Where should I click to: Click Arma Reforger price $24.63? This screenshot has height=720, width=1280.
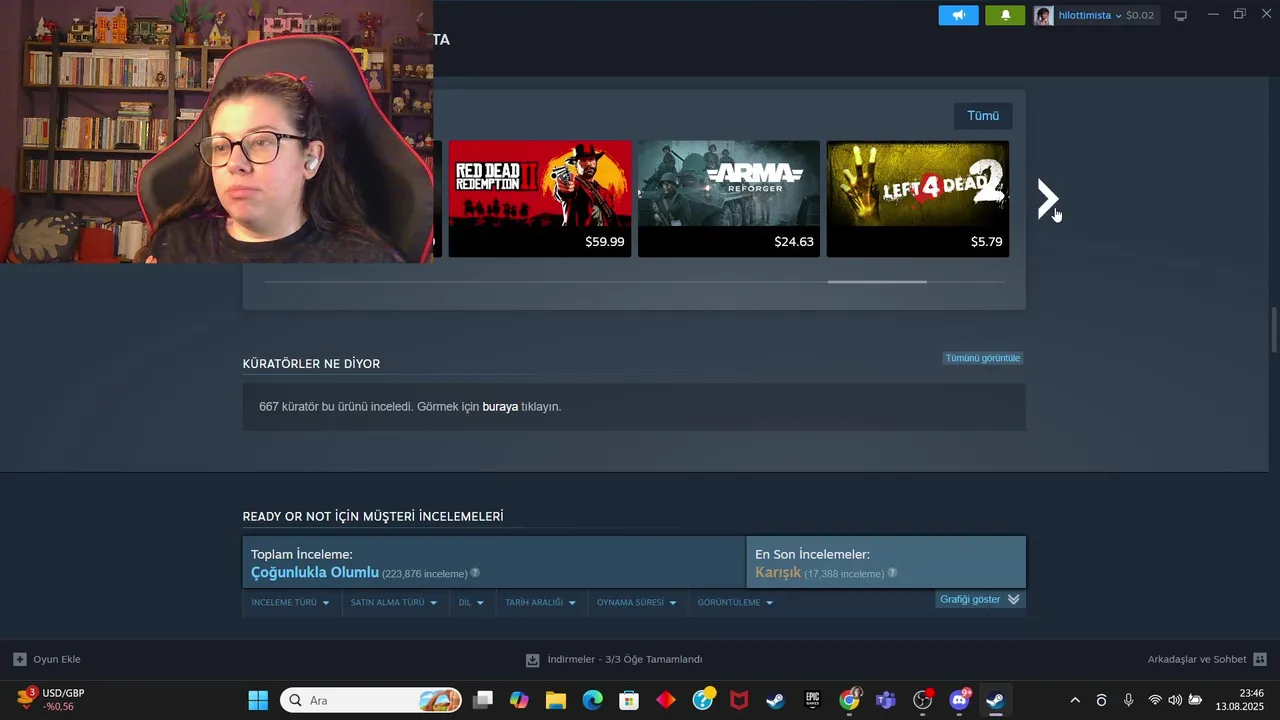(x=794, y=242)
